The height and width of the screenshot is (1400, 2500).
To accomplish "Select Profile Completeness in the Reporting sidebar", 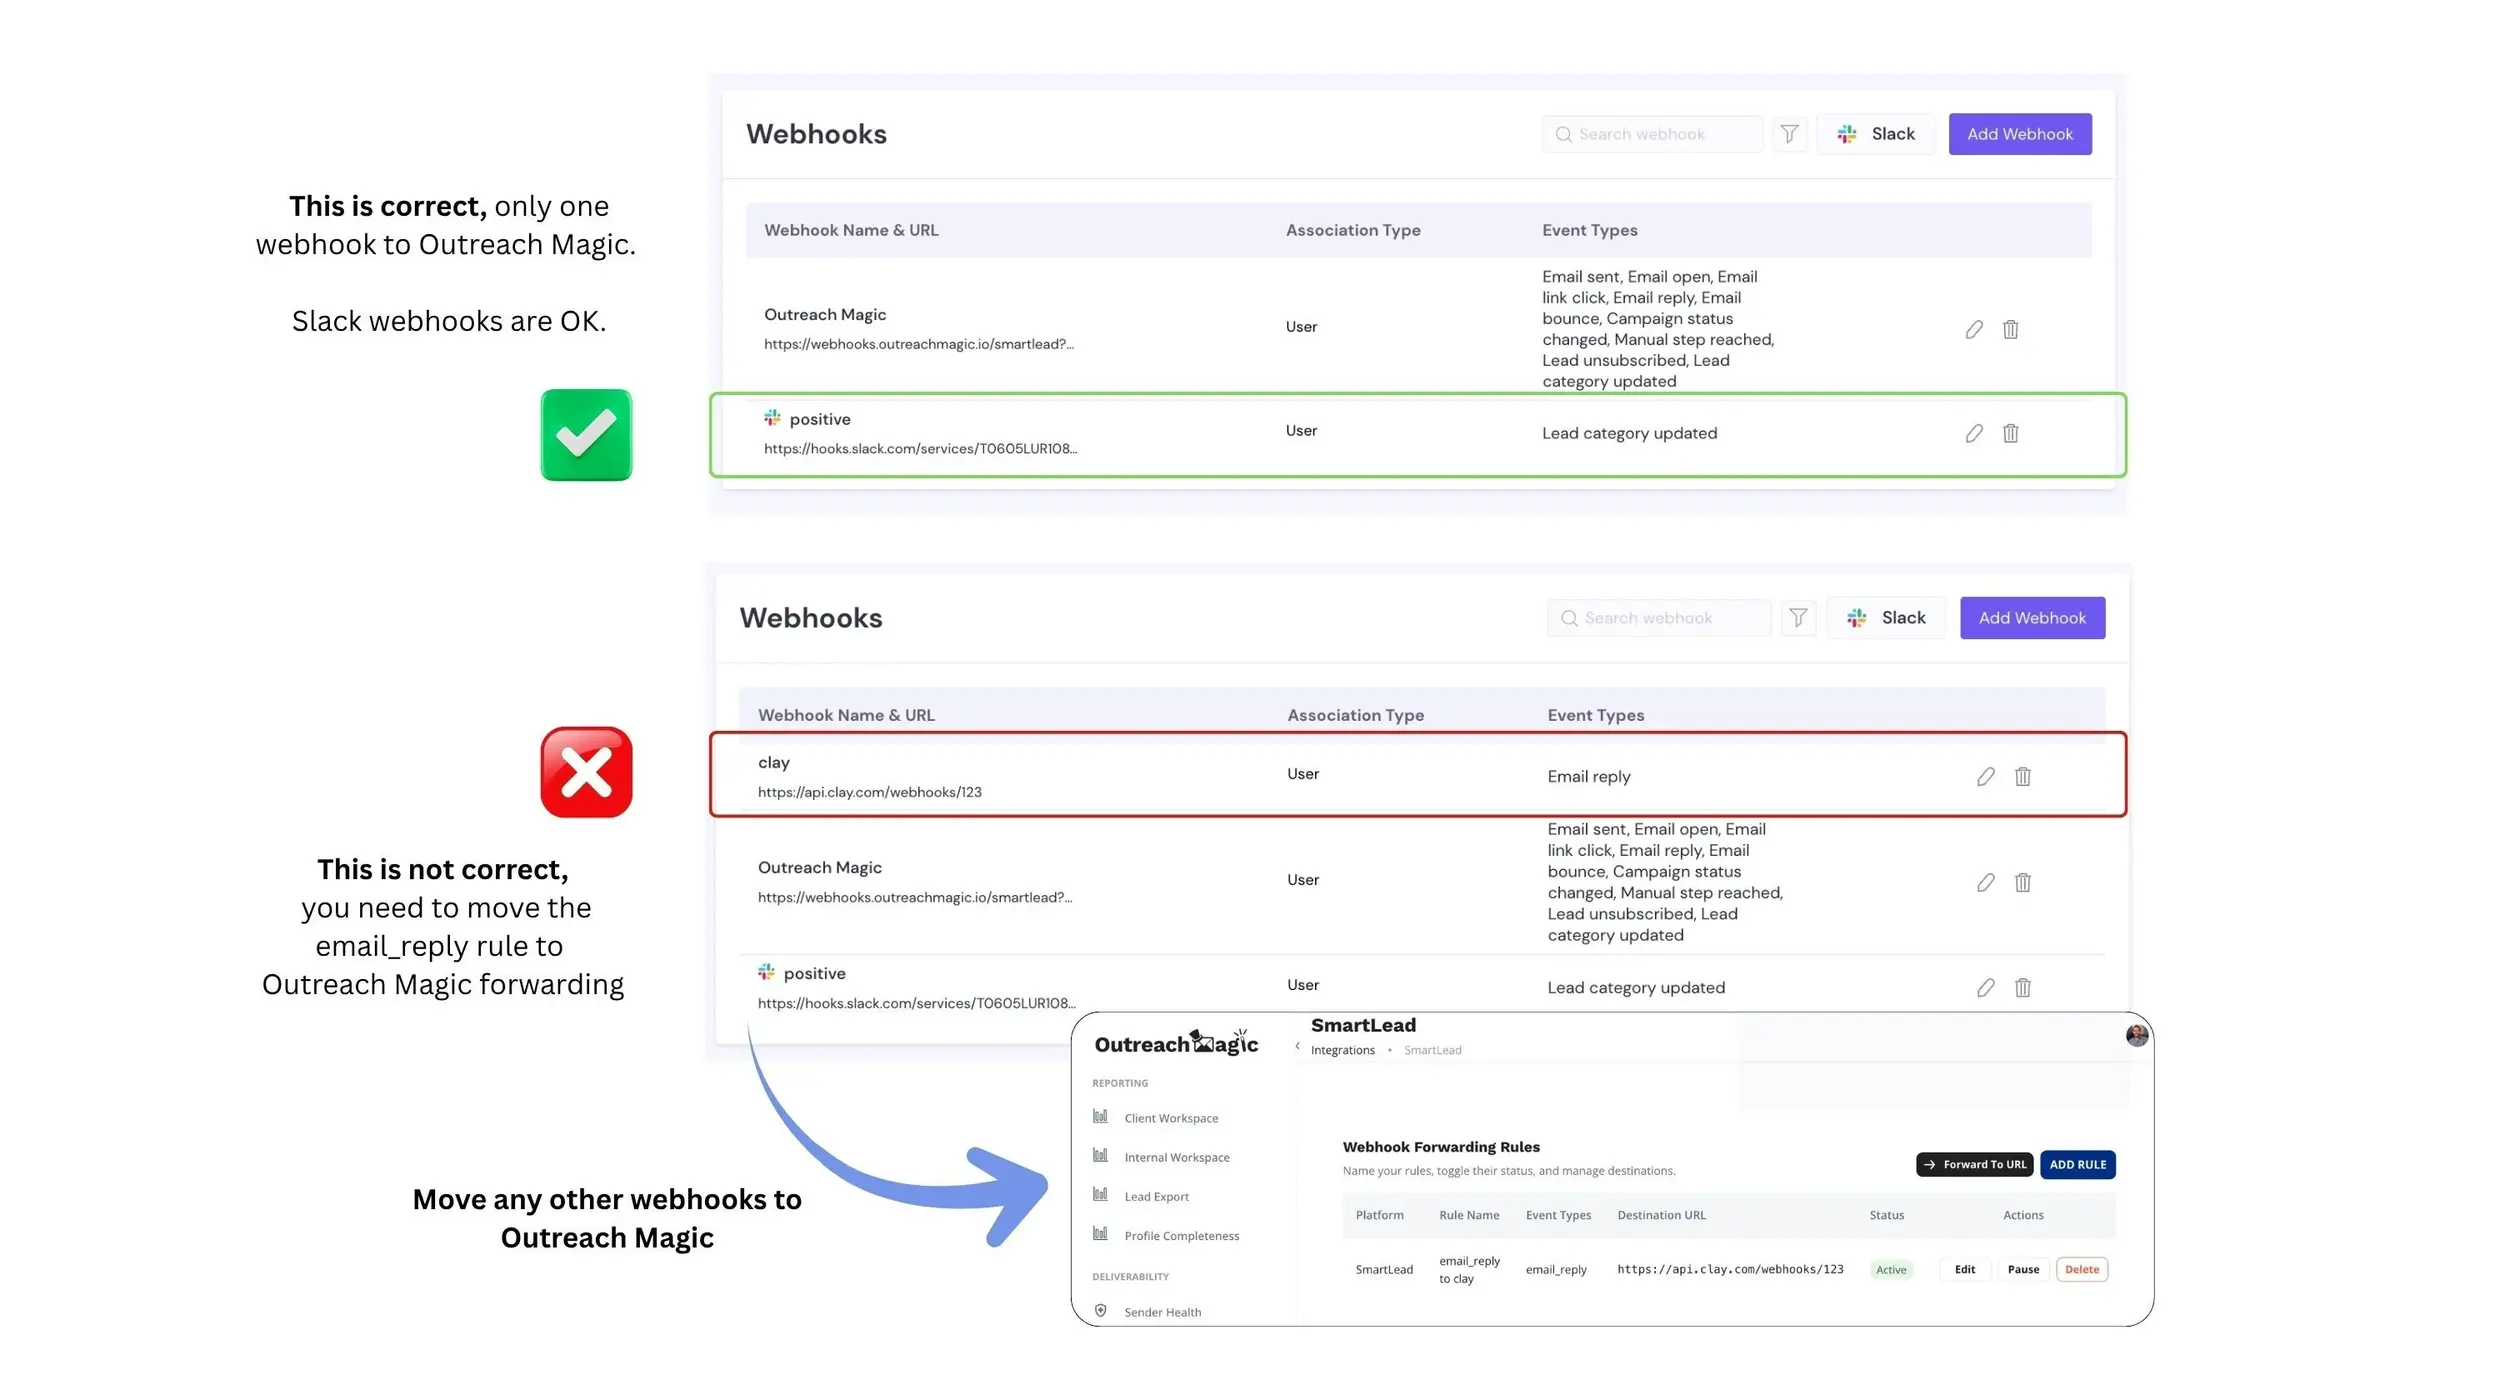I will (1181, 1235).
